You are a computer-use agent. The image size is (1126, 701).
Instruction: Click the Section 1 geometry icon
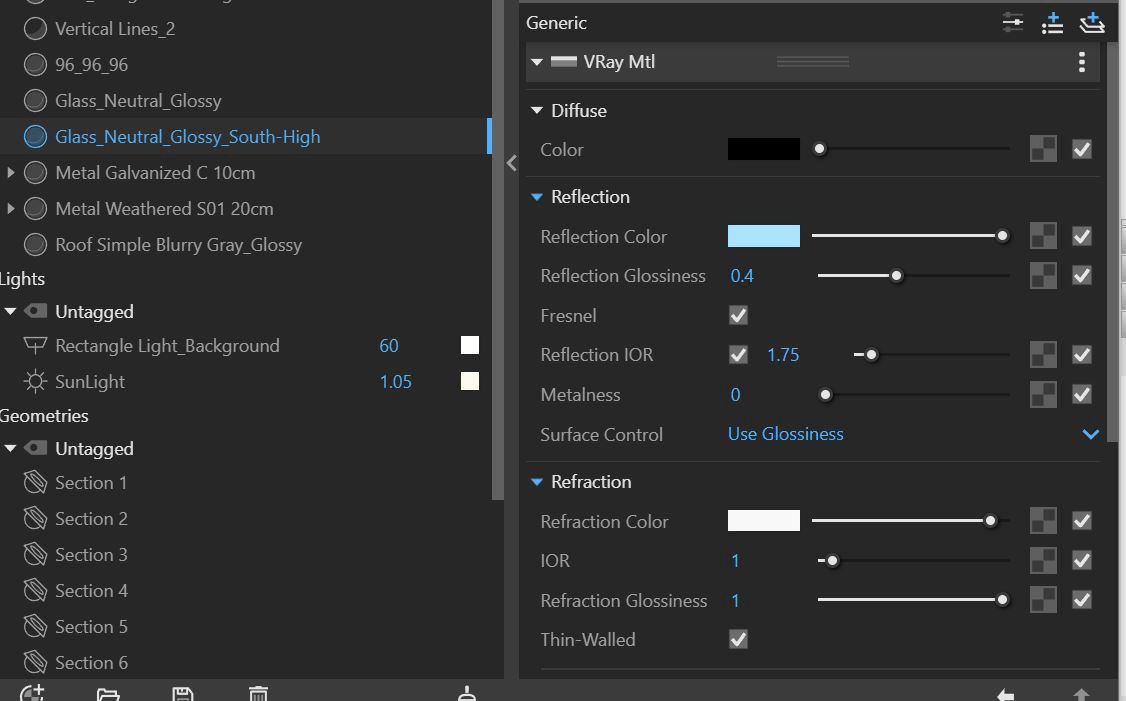coord(35,483)
